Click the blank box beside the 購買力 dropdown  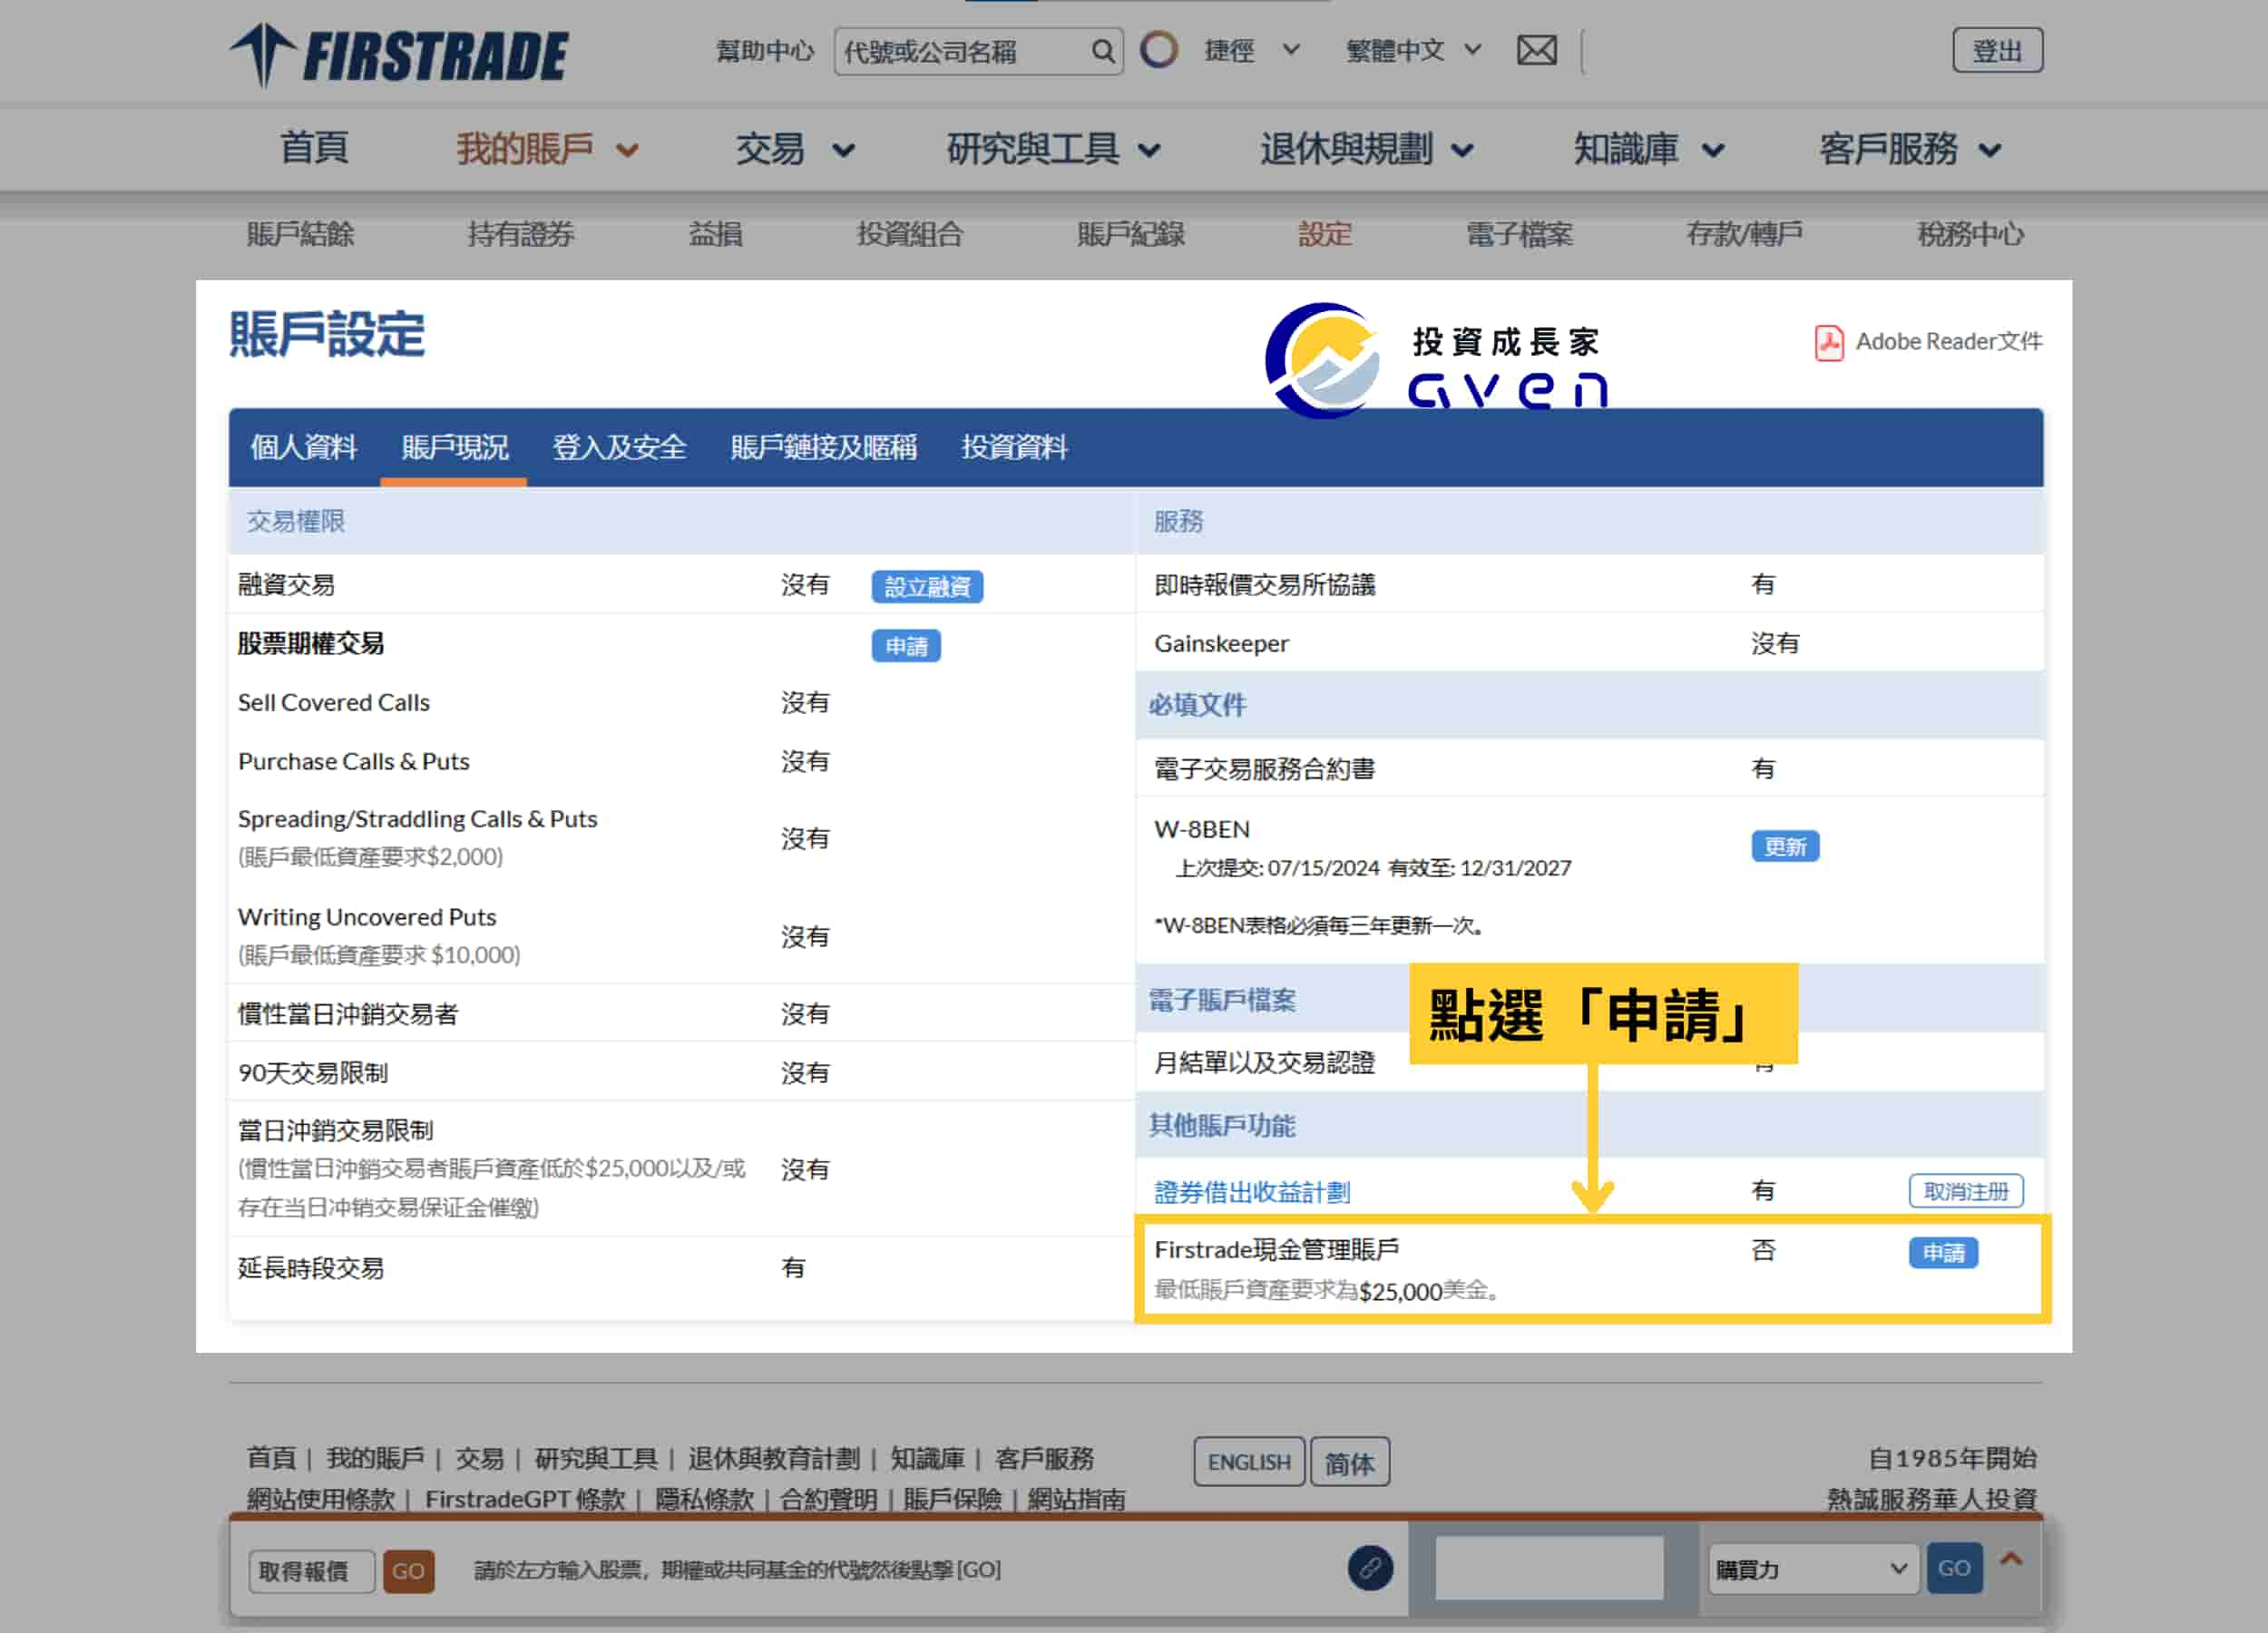pyautogui.click(x=1549, y=1568)
